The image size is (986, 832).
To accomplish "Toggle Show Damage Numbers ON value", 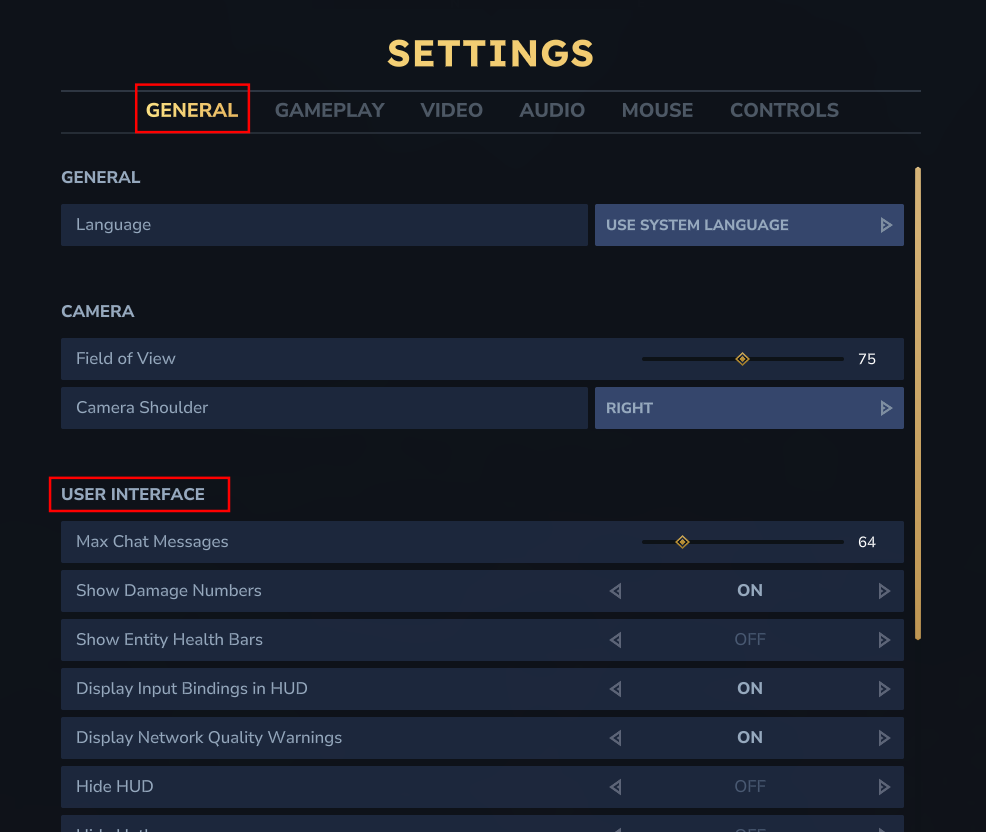I will 749,591.
